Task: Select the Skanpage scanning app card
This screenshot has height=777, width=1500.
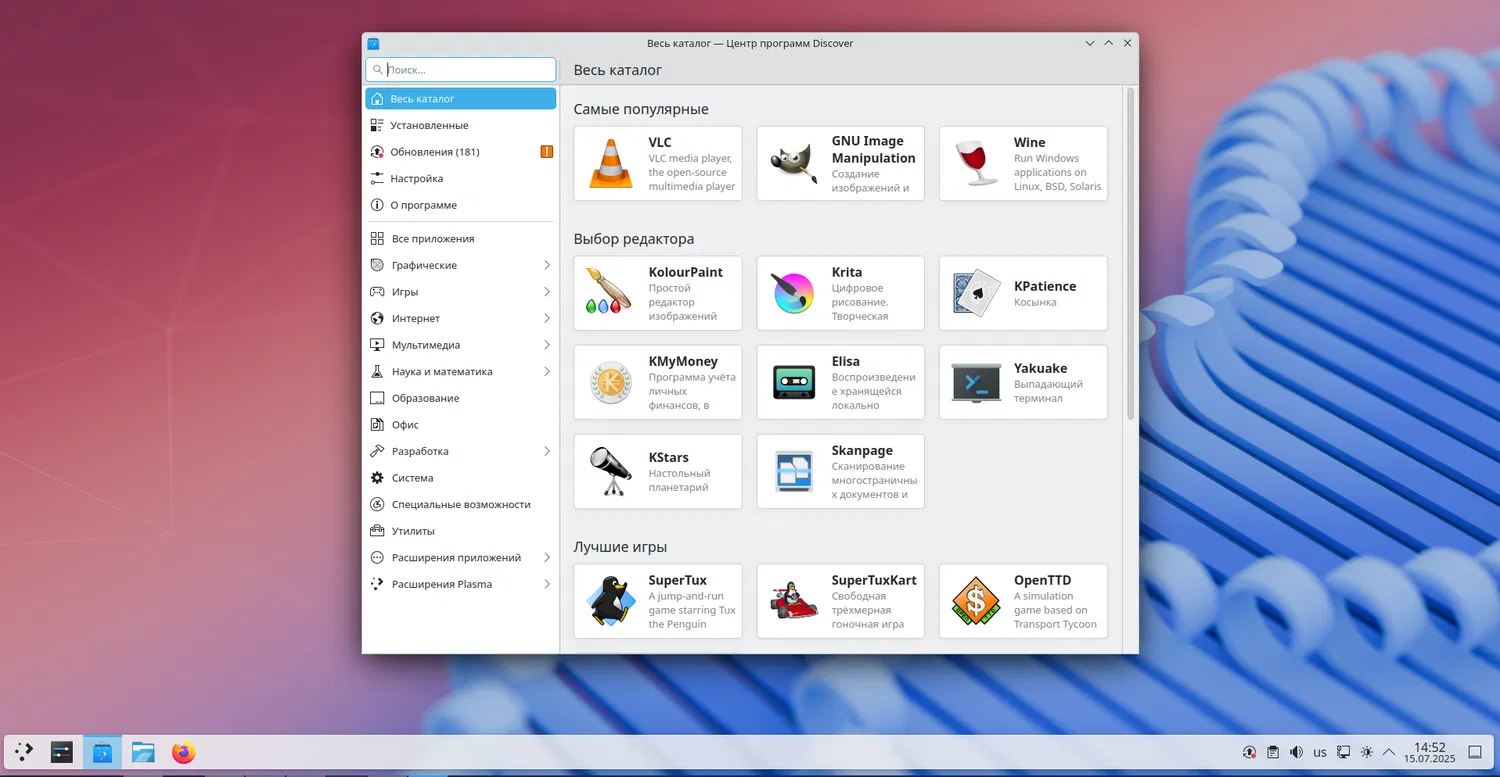Action: click(x=841, y=471)
